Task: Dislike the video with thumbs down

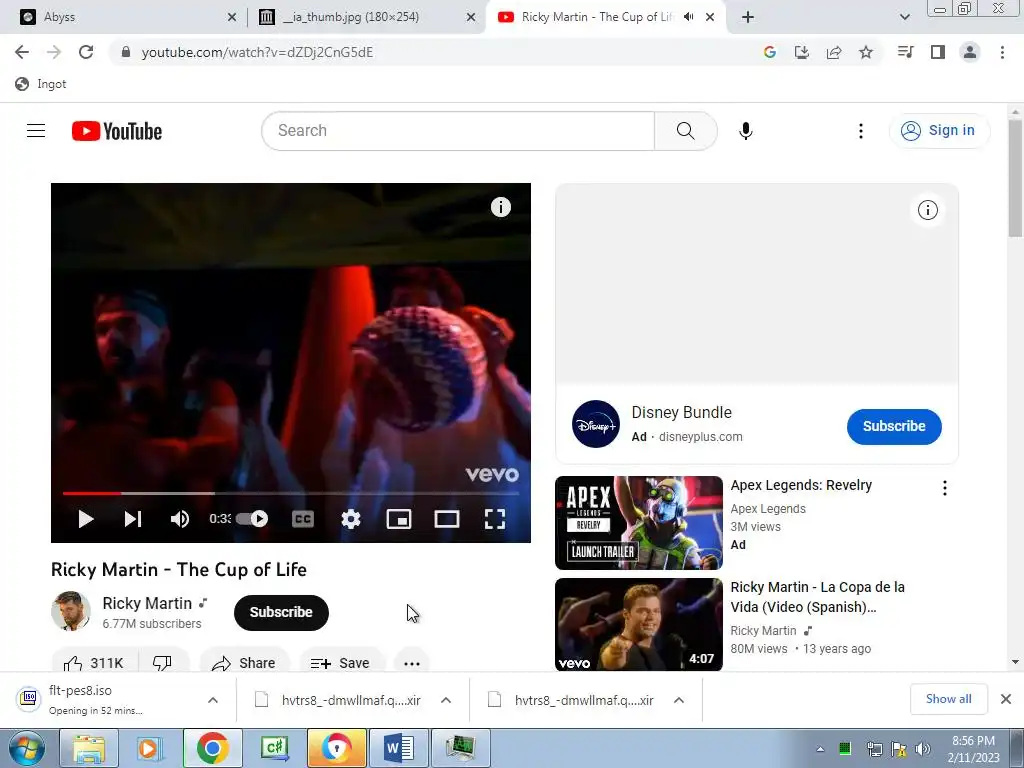Action: click(x=163, y=660)
